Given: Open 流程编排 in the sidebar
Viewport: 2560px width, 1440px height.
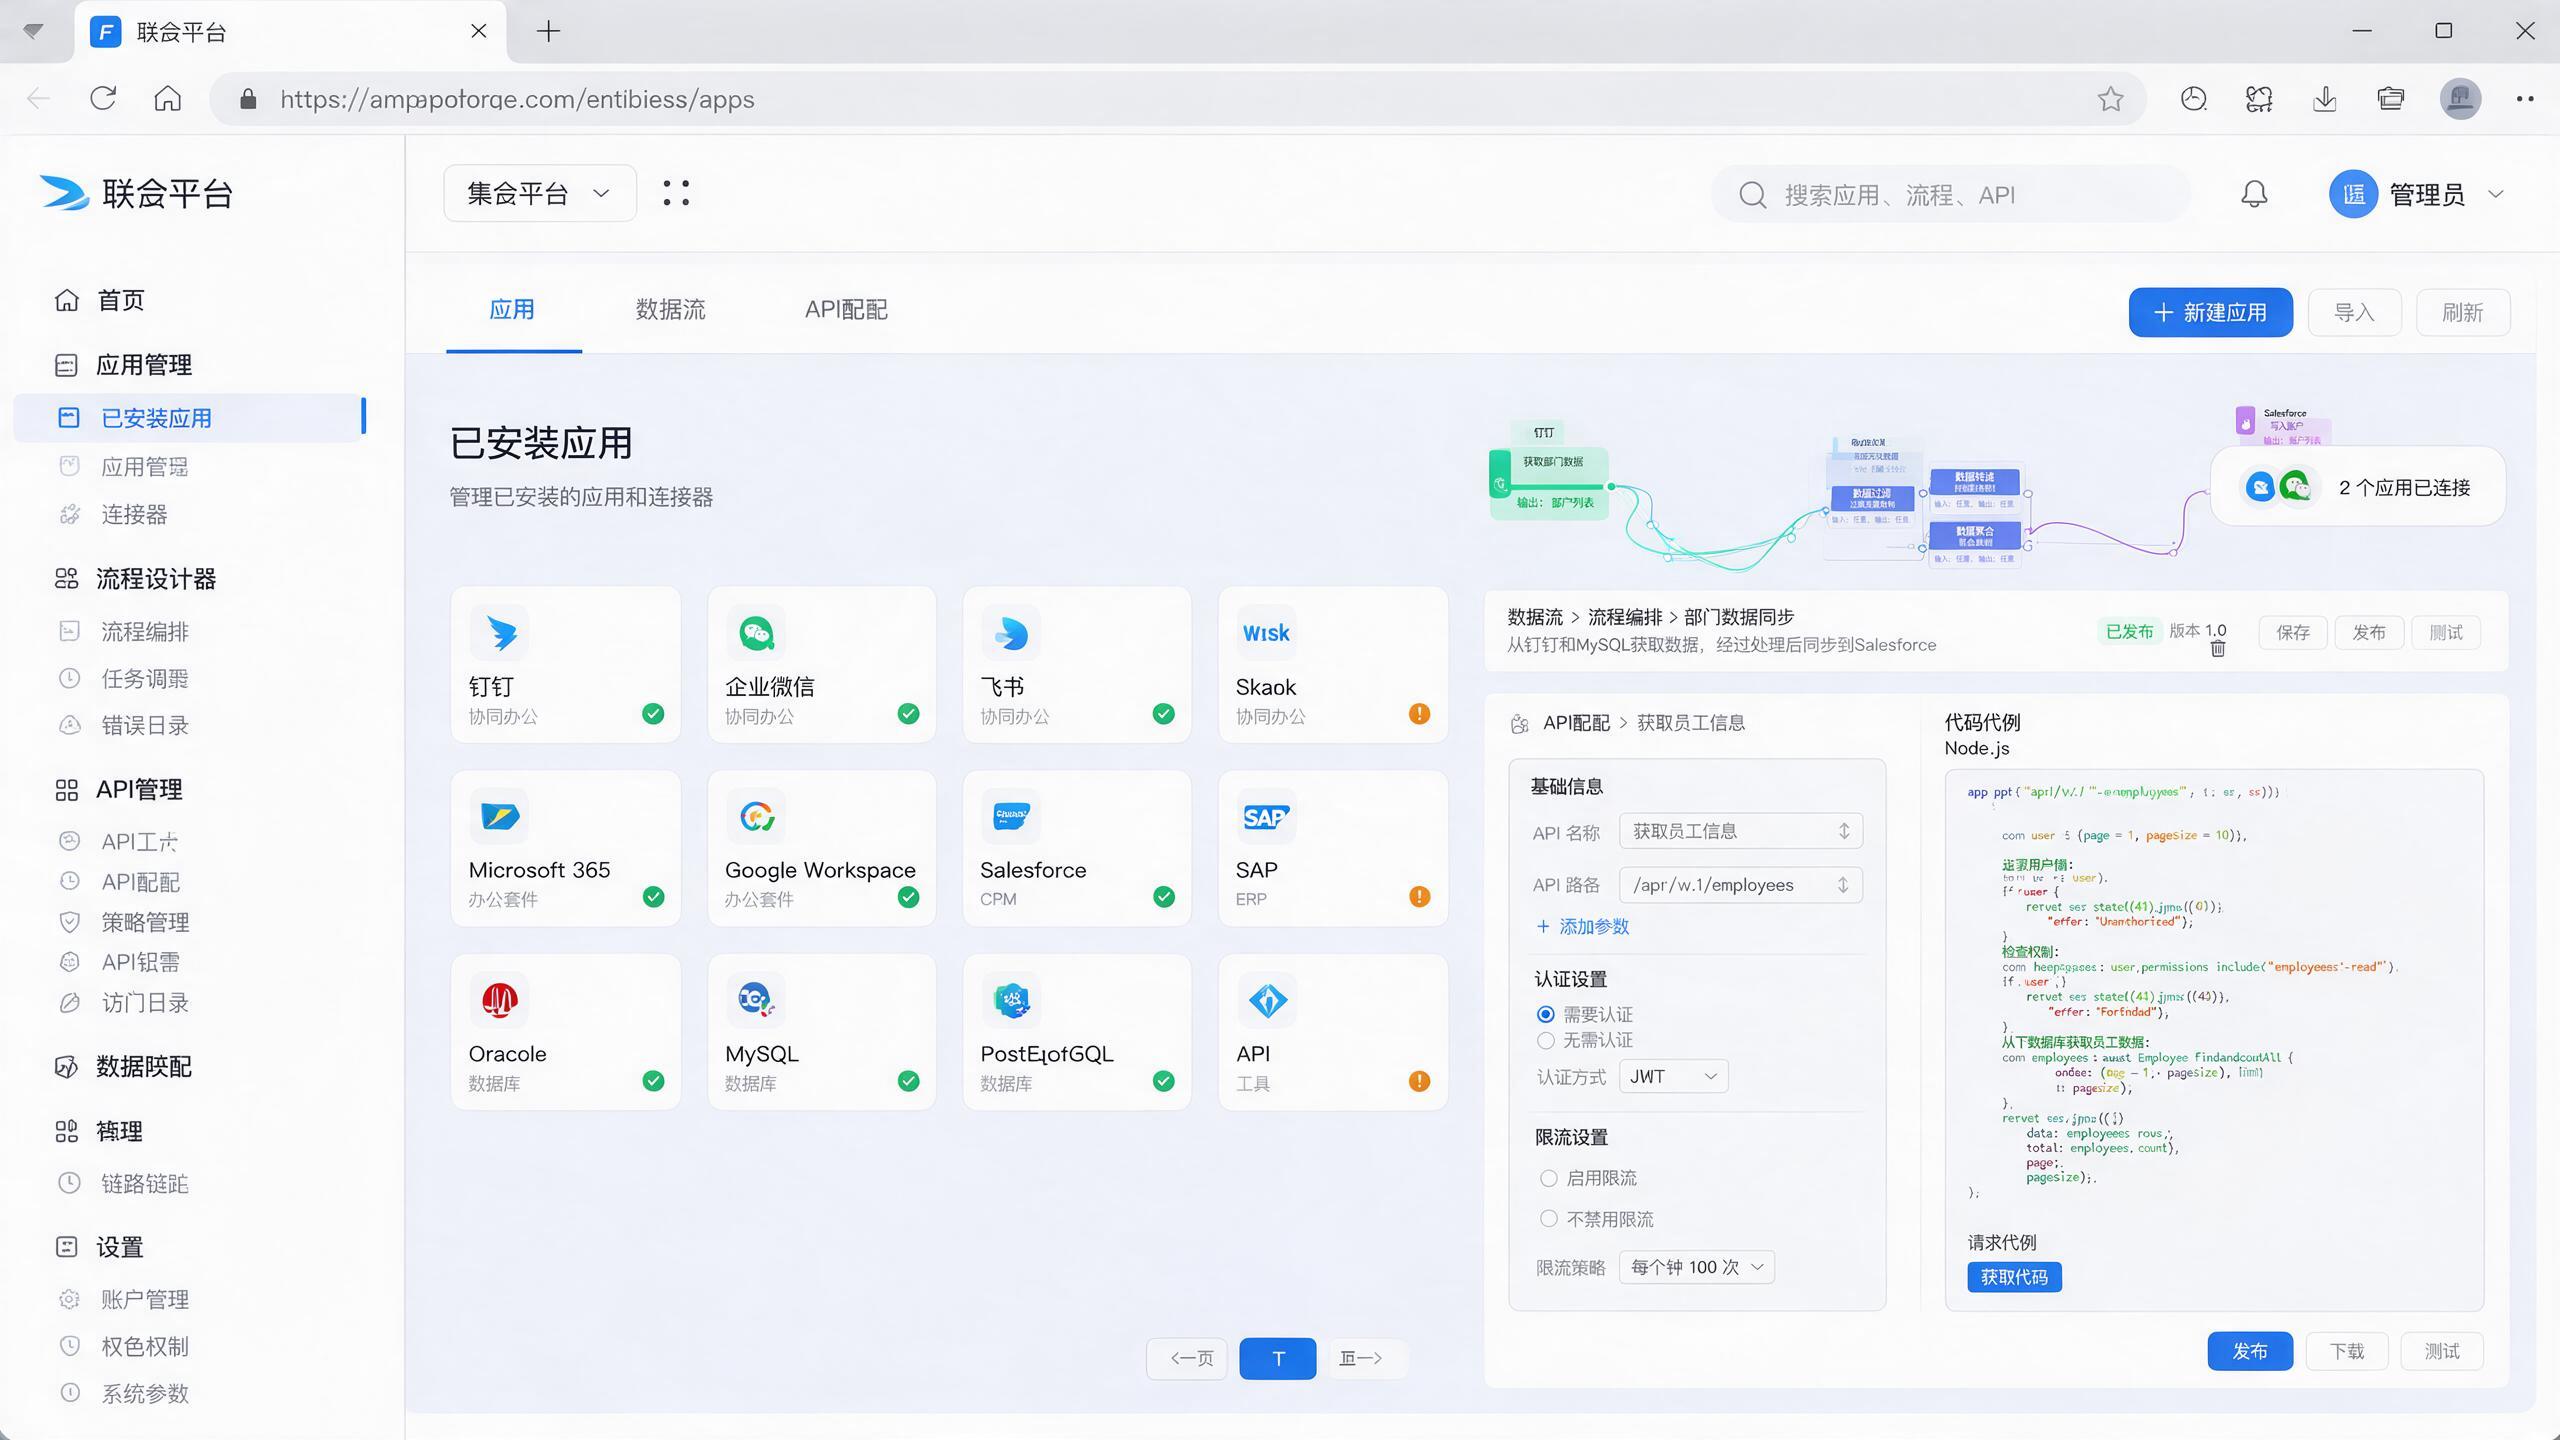Looking at the screenshot, I should (144, 632).
